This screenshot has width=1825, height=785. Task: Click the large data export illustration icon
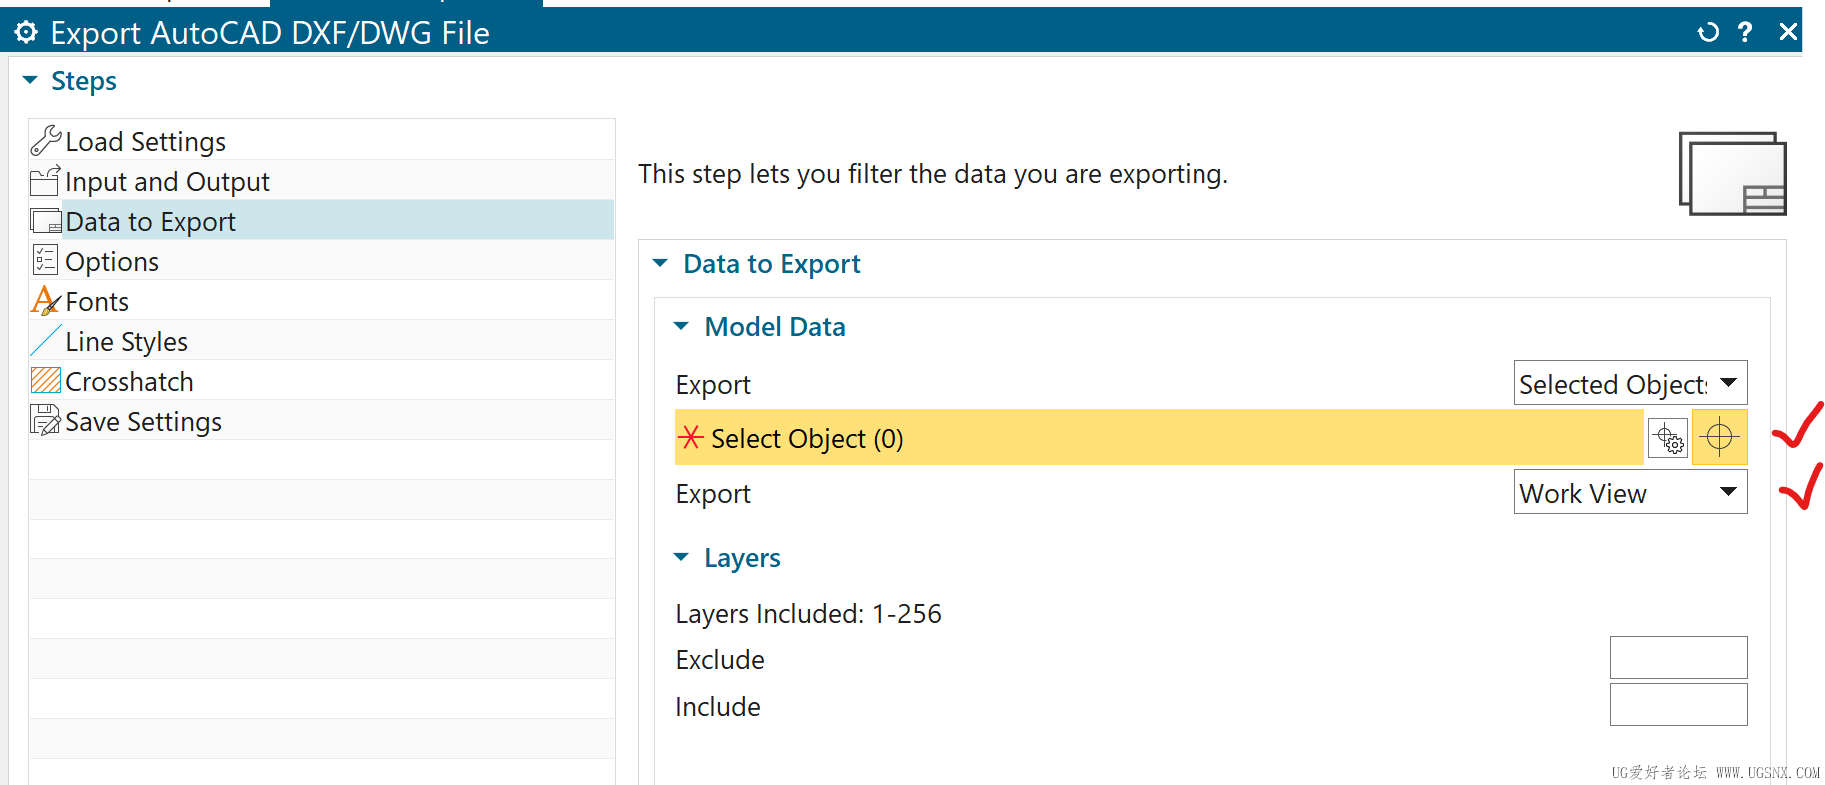pos(1732,174)
